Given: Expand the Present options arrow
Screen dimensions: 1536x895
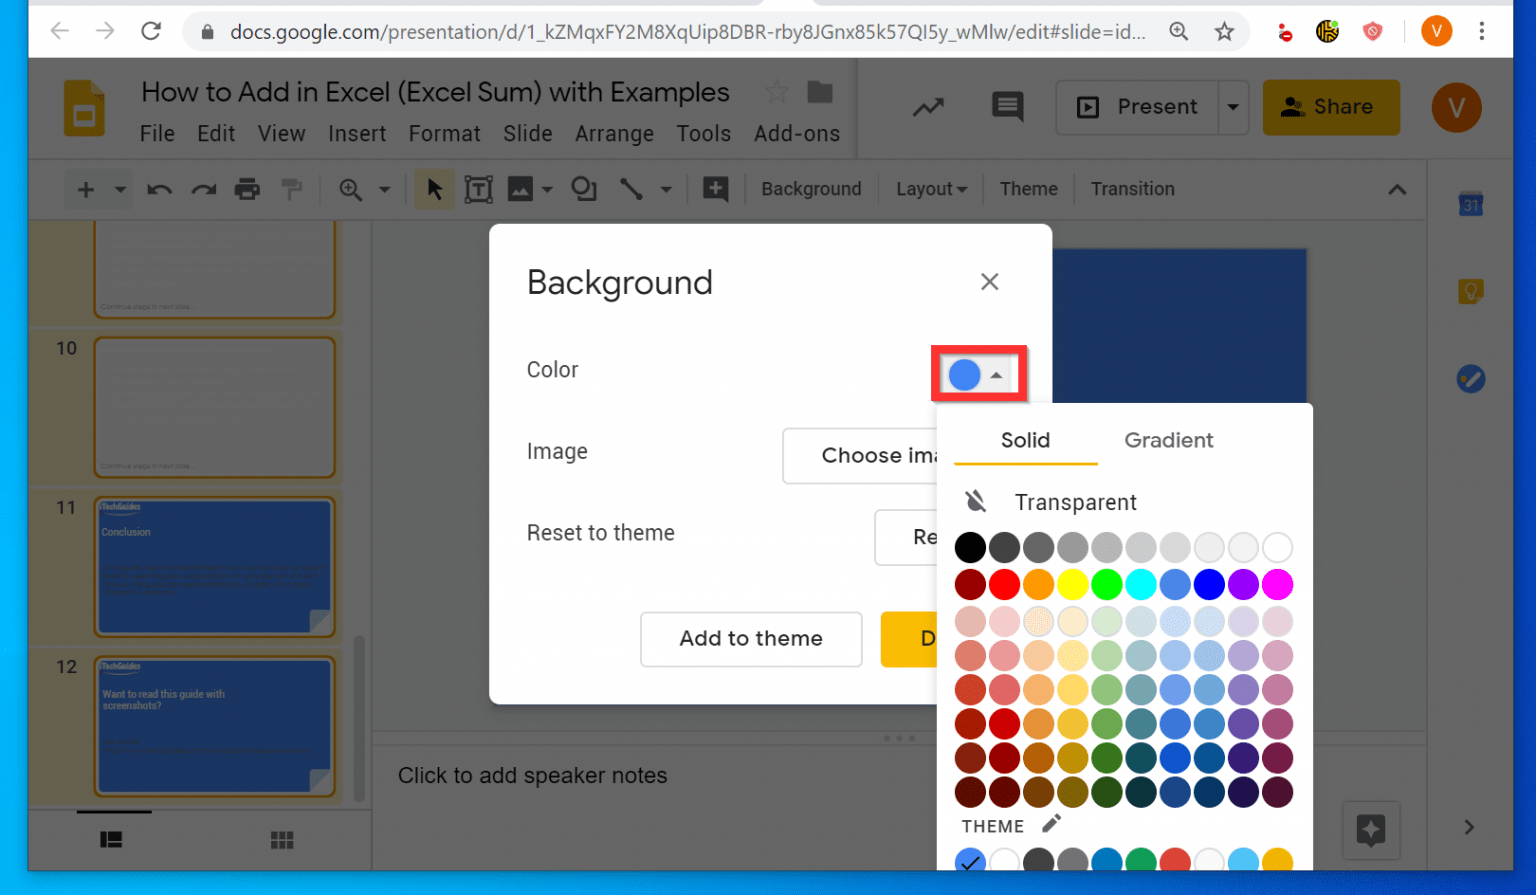Looking at the screenshot, I should [x=1233, y=107].
